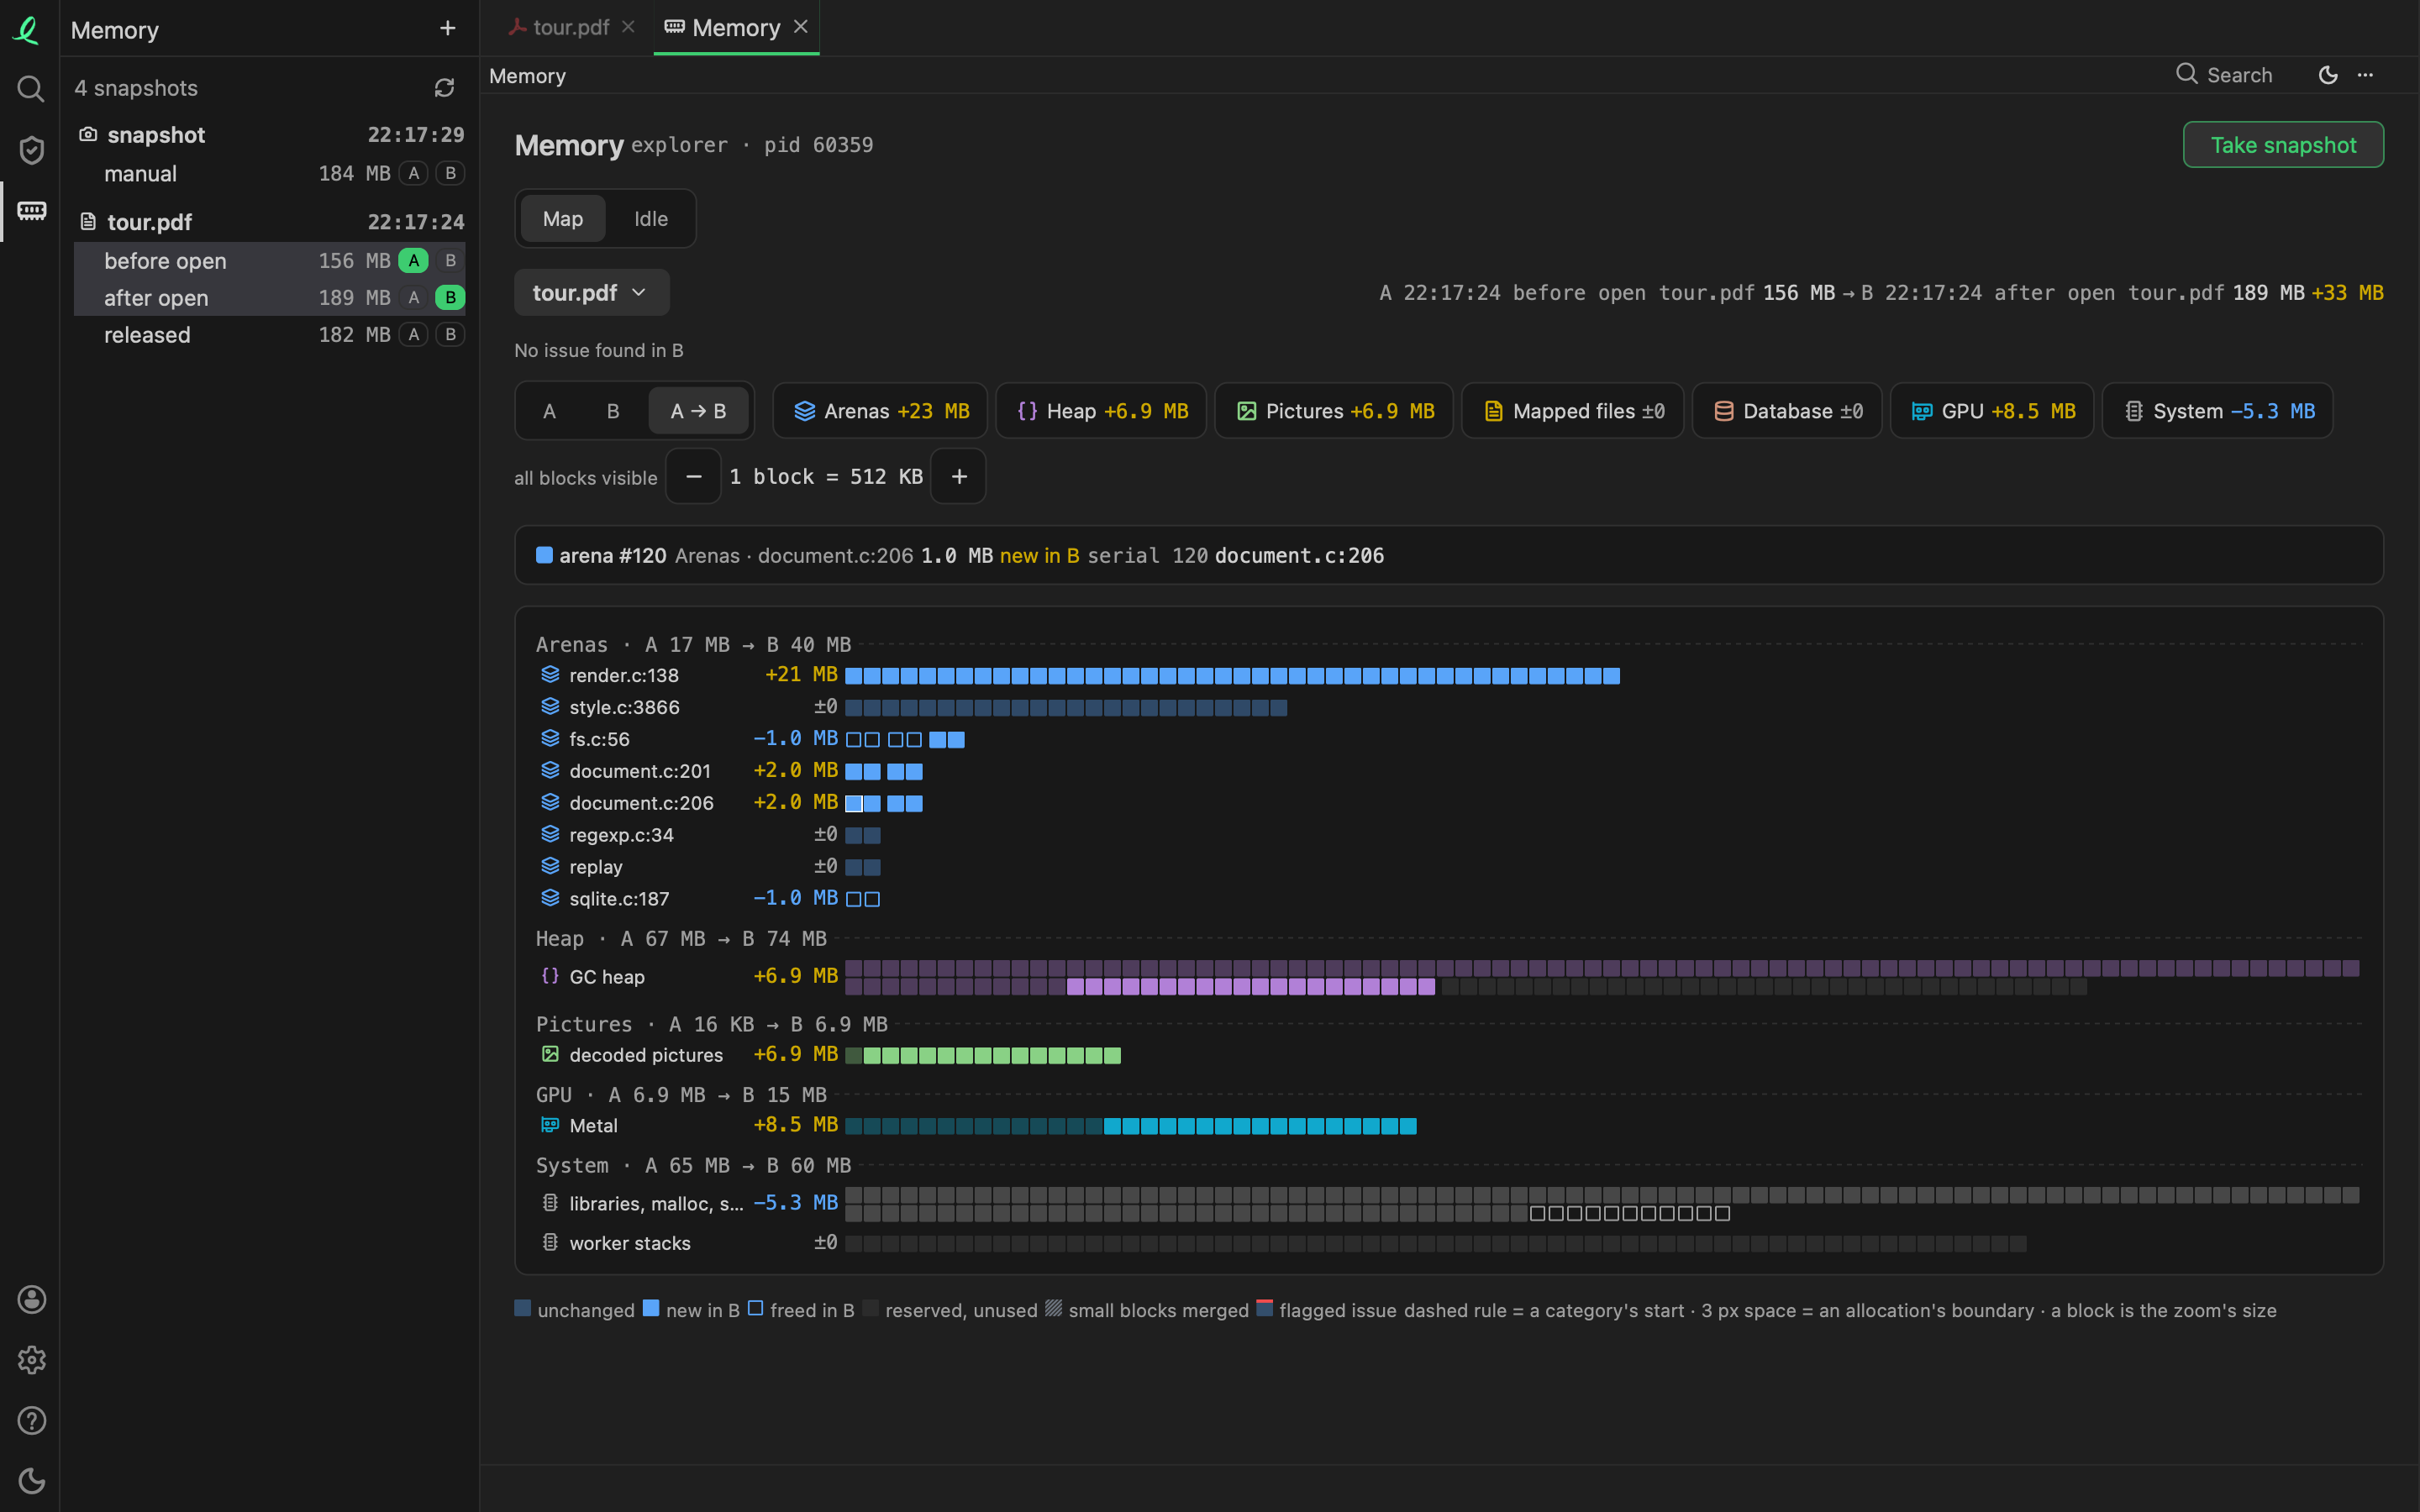Refresh the 4 snapshots list
The width and height of the screenshot is (2420, 1512).
444,88
